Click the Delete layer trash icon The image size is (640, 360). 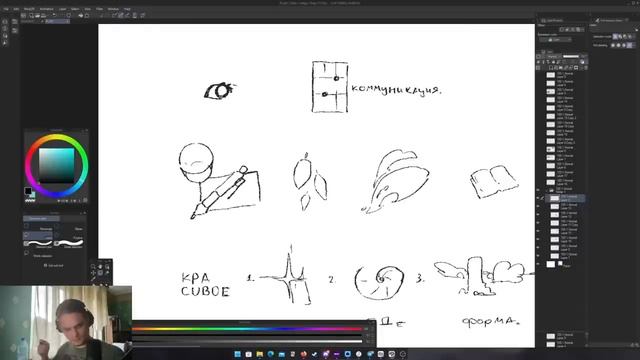pyautogui.click(x=586, y=68)
